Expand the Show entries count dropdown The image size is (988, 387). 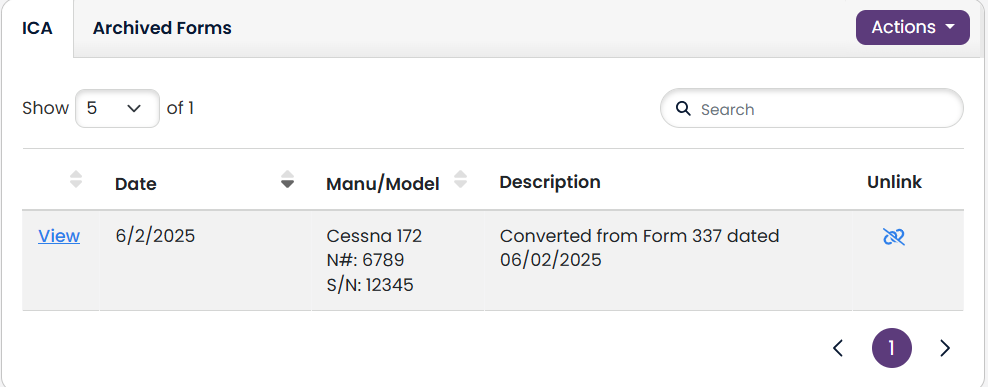tap(117, 108)
